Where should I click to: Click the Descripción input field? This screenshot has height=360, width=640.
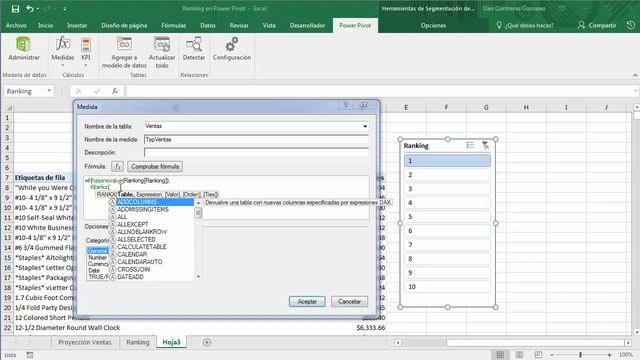[x=256, y=152]
